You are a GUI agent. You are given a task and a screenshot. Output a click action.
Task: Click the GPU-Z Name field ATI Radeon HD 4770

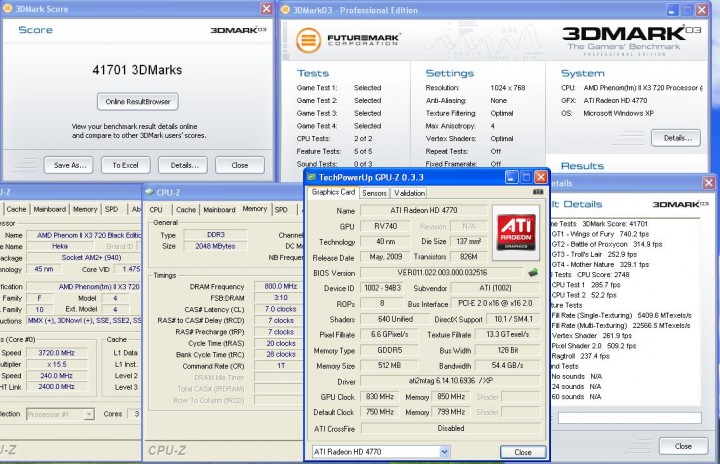423,210
